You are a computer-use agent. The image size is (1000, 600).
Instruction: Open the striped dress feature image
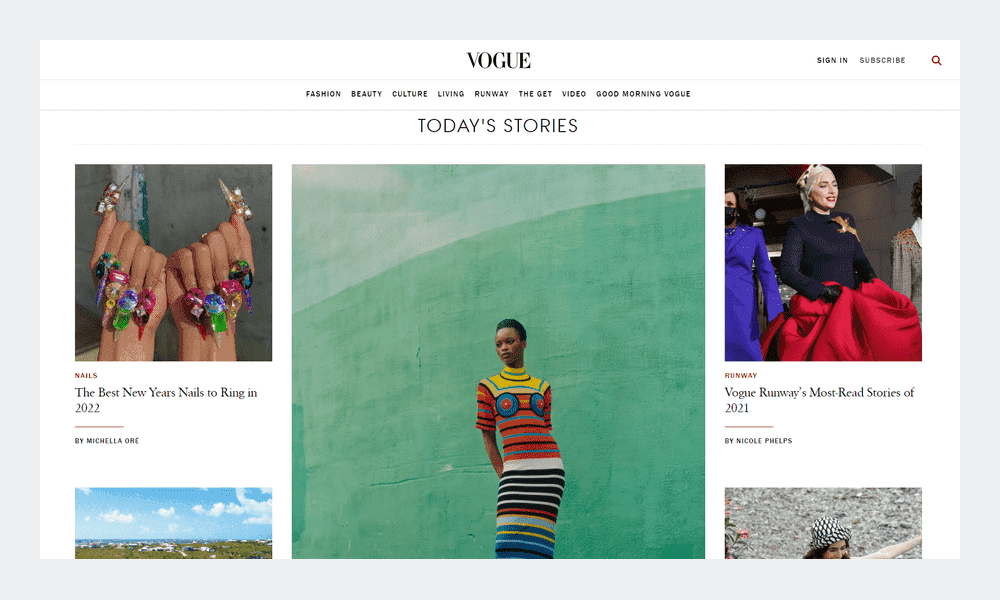coord(498,362)
